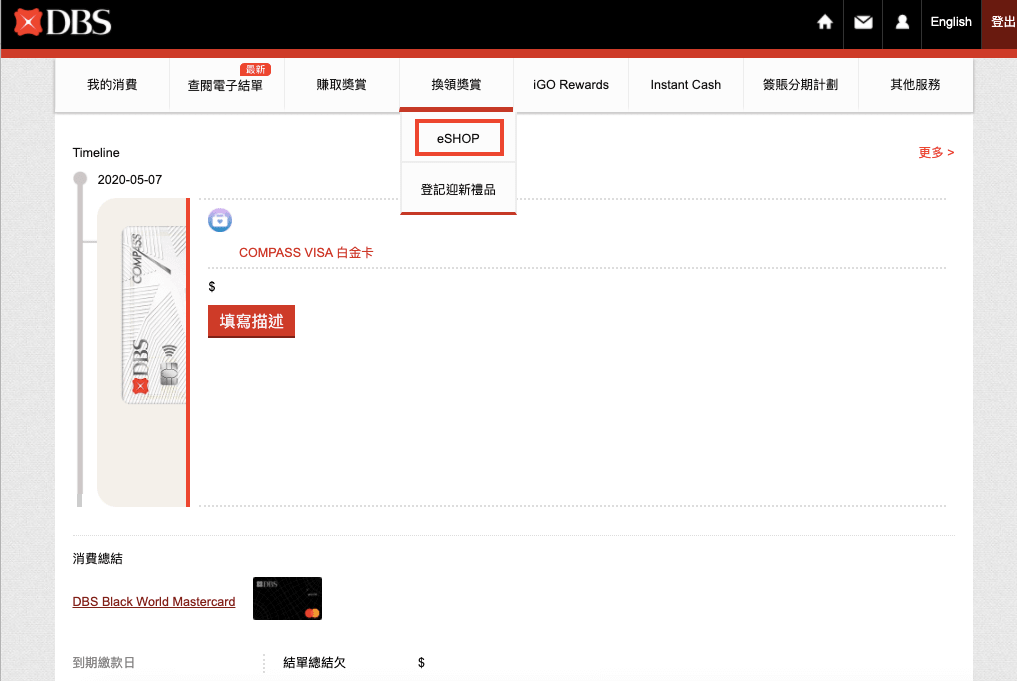1017x681 pixels.
Task: Click the COMPASS VISA card image
Action: click(154, 315)
